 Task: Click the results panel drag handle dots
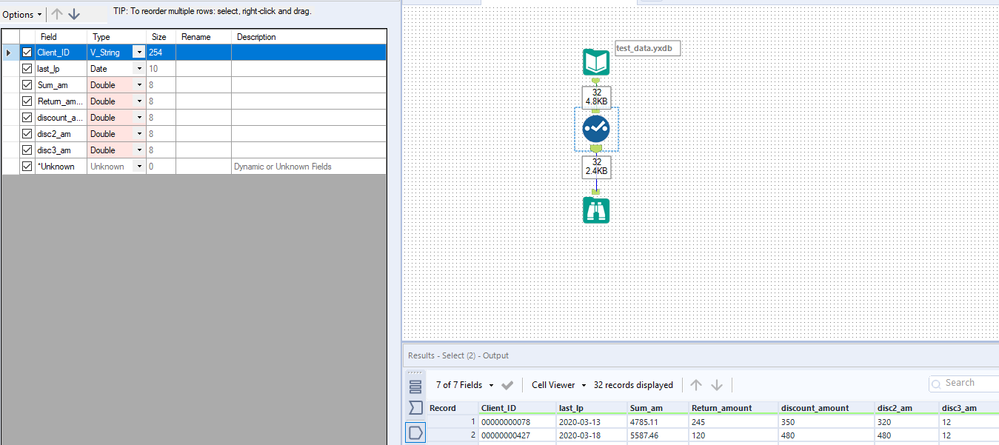pyautogui.click(x=415, y=372)
